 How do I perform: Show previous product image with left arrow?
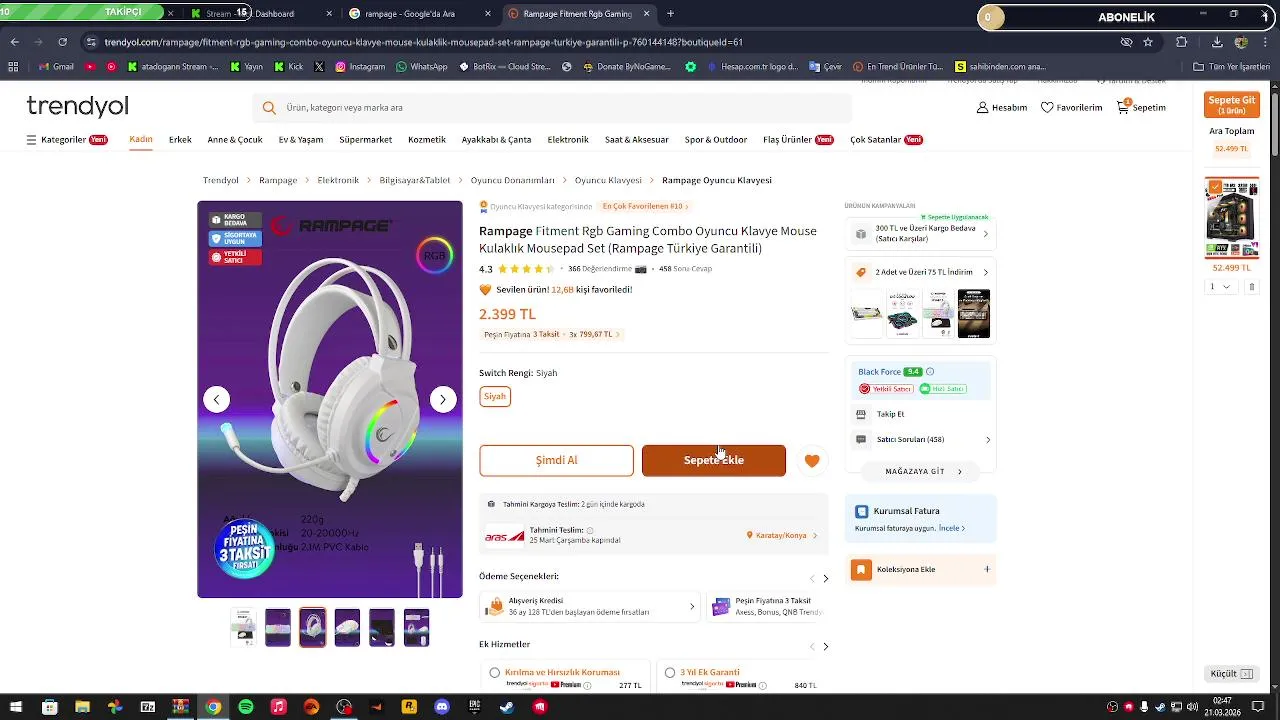tap(217, 400)
